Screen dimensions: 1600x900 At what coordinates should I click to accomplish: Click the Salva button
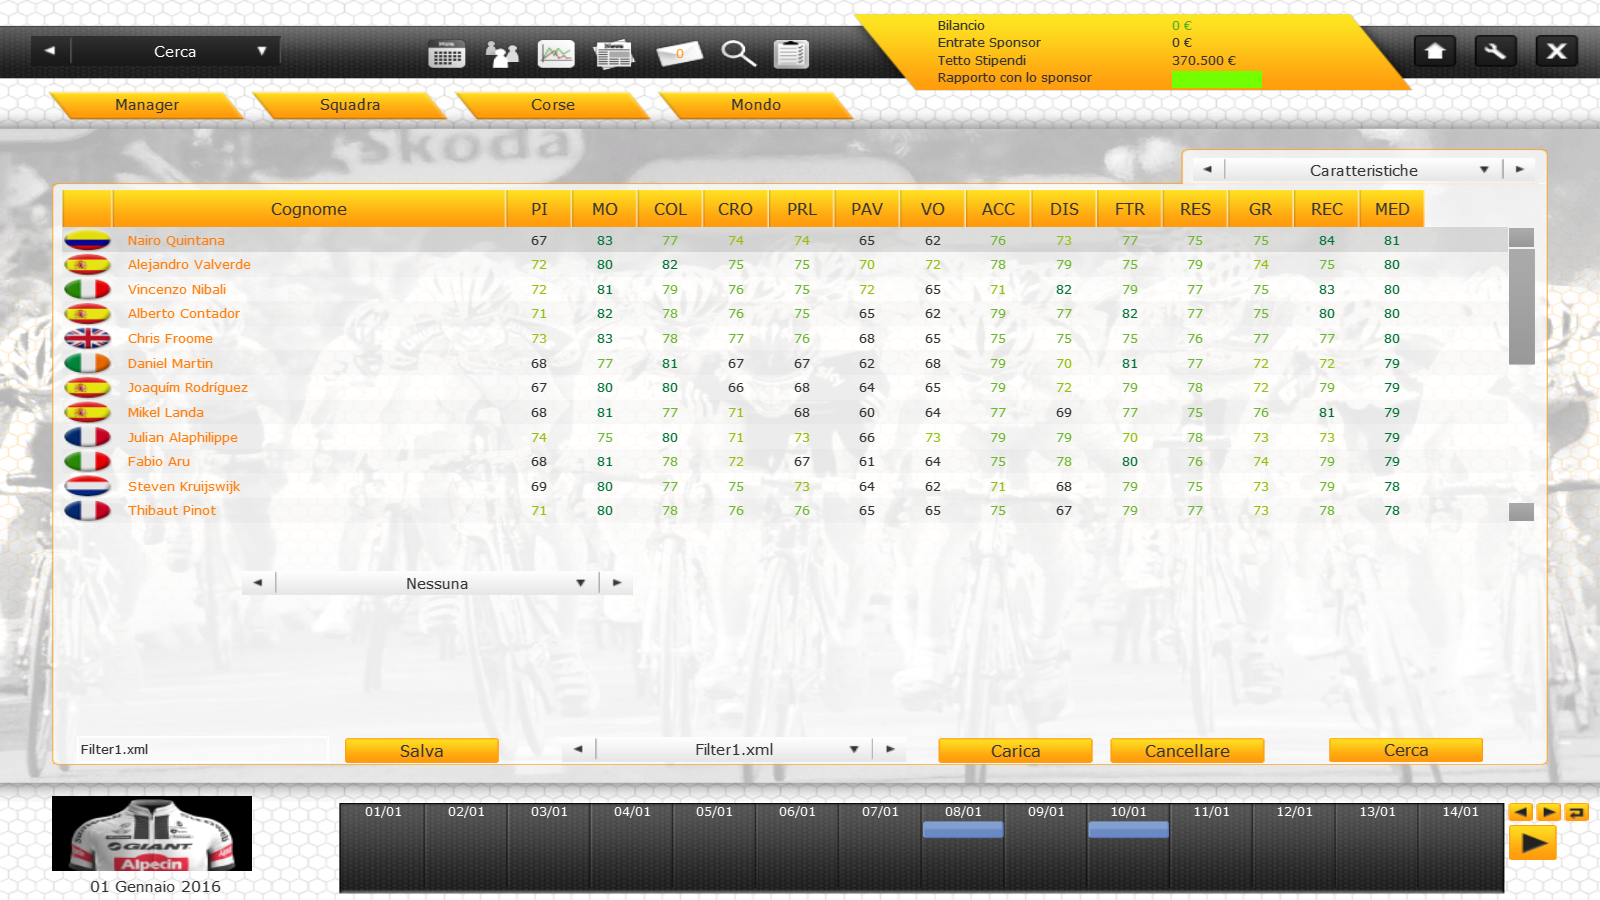tap(421, 751)
